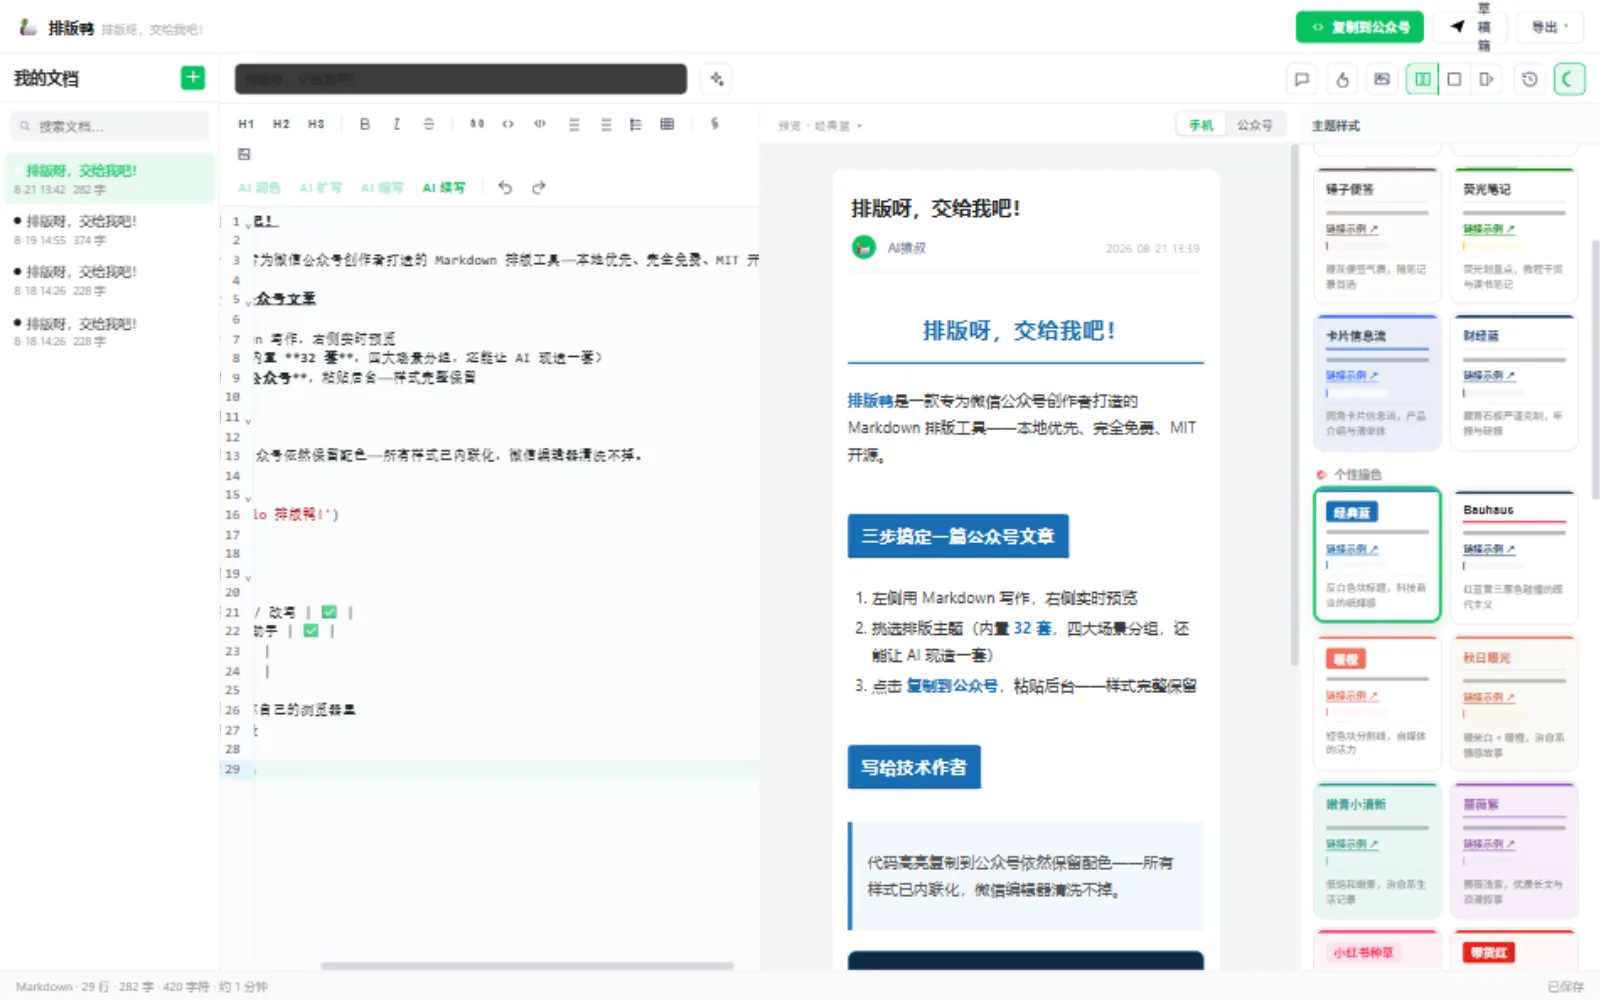Collapse the fold arrow at line 11
This screenshot has width=1600, height=1000.
[248, 420]
